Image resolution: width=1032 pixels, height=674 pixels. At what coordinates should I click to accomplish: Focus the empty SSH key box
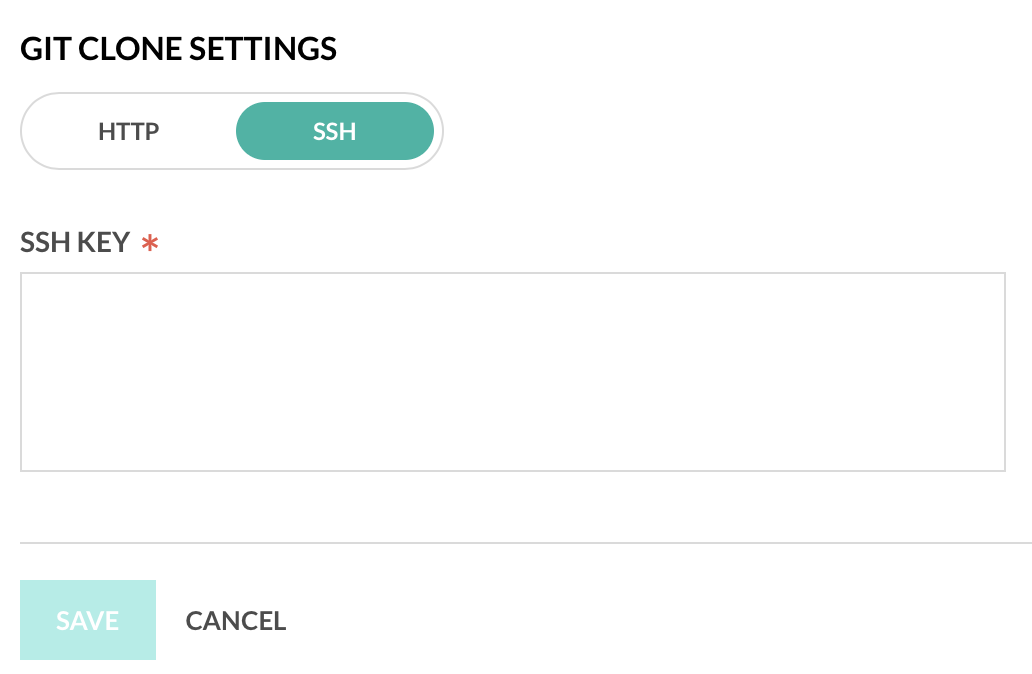click(512, 371)
